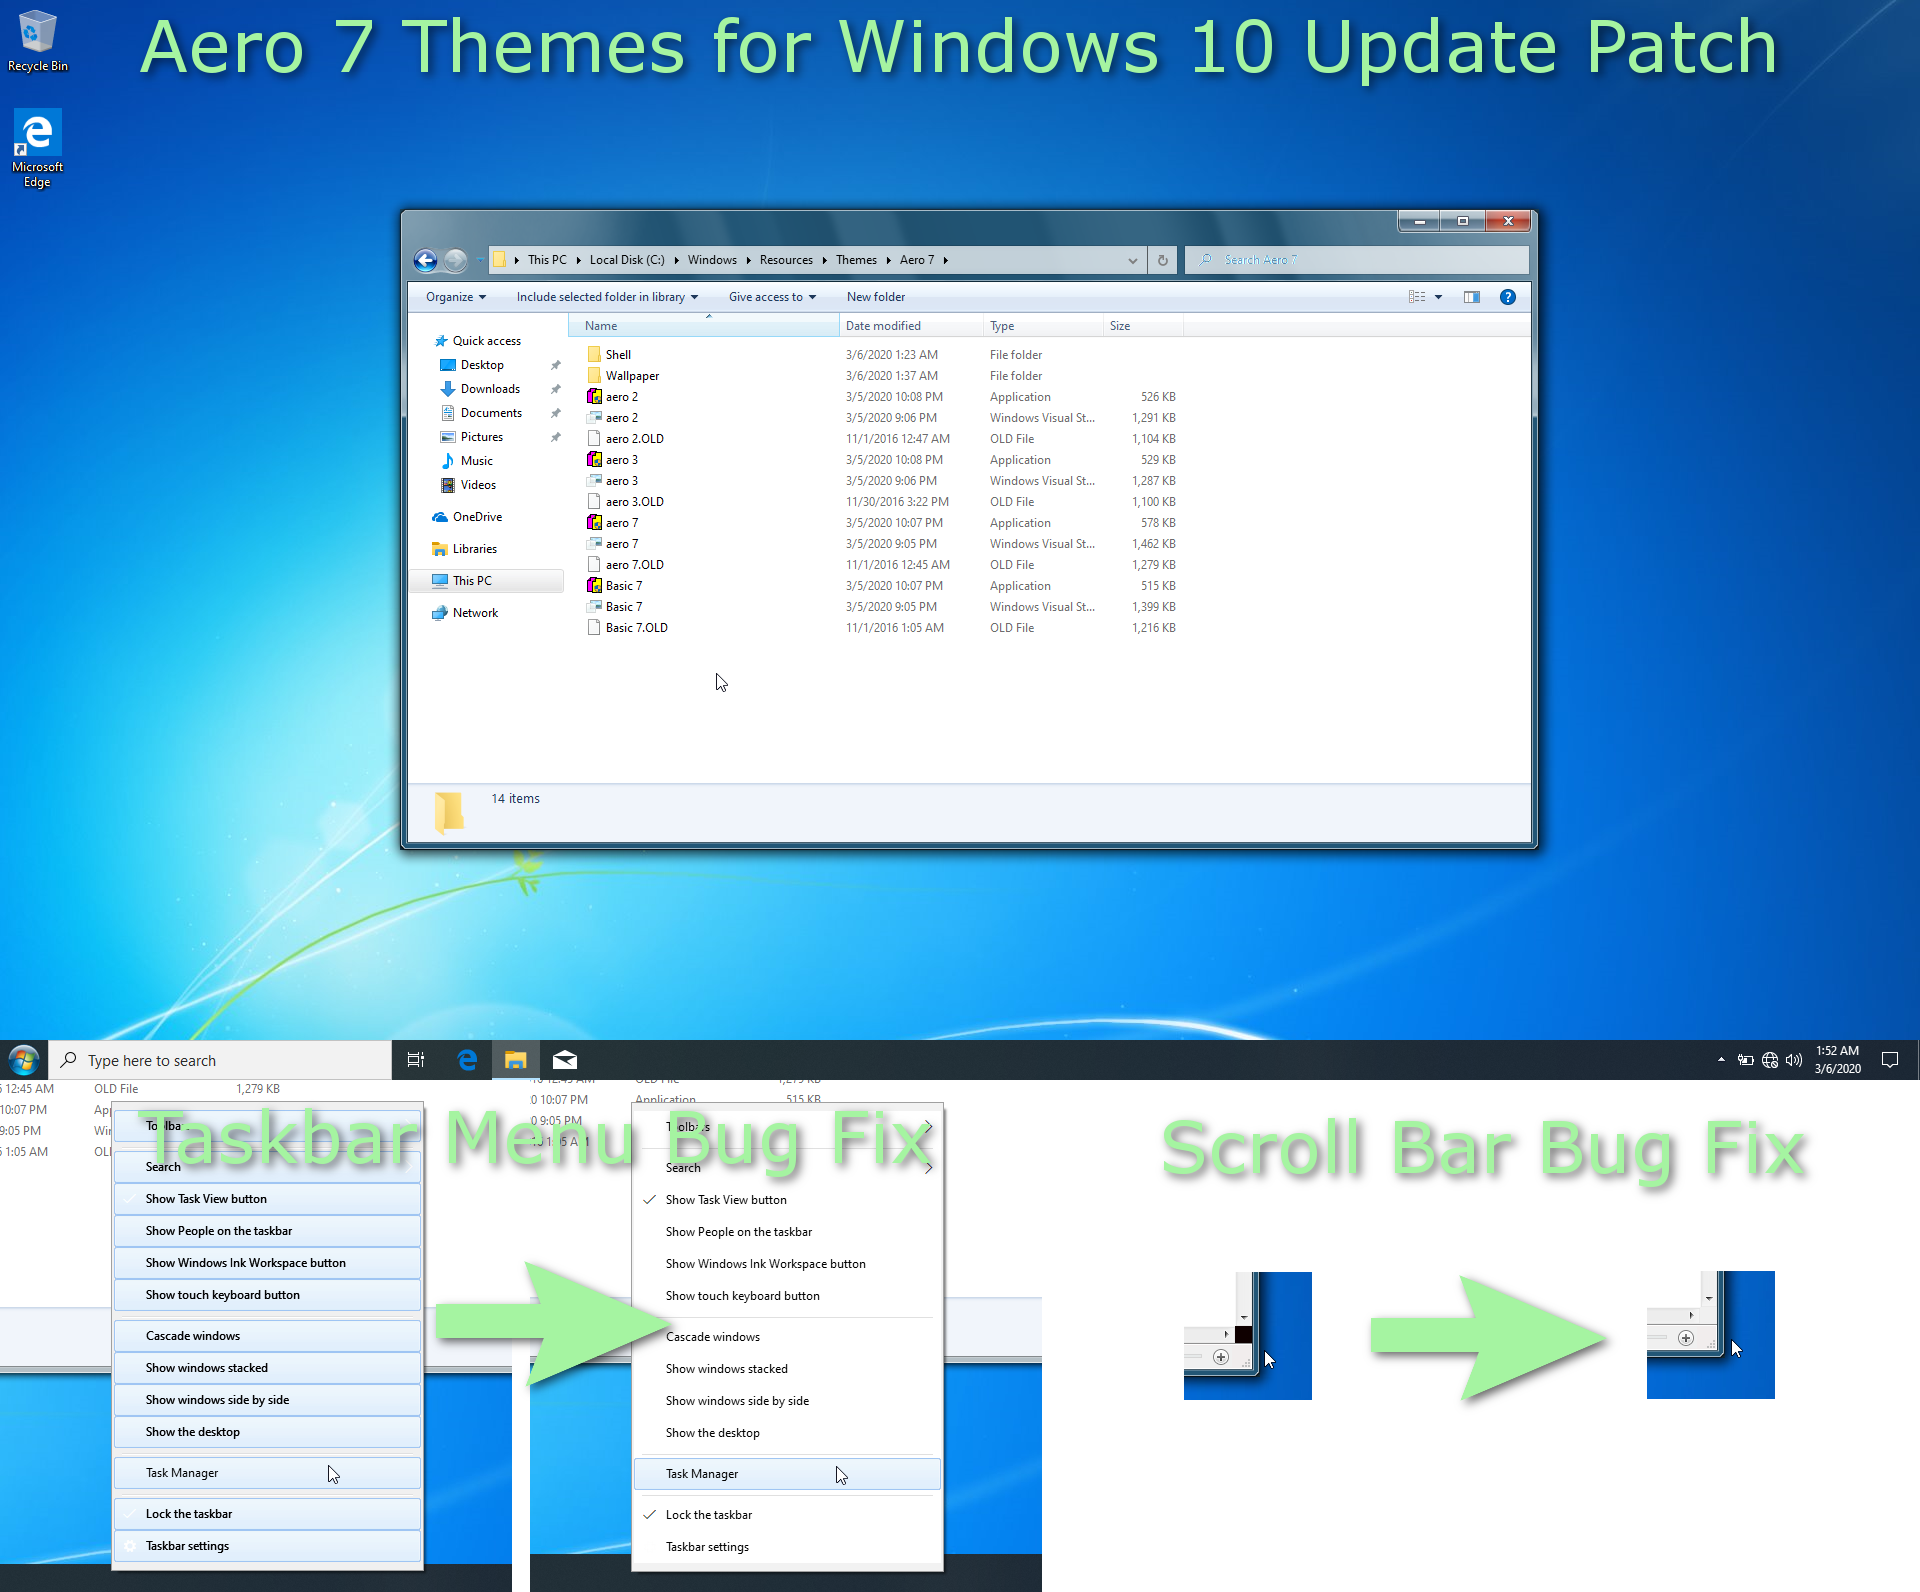1920x1592 pixels.
Task: Sort by Size column header
Action: pyautogui.click(x=1143, y=326)
